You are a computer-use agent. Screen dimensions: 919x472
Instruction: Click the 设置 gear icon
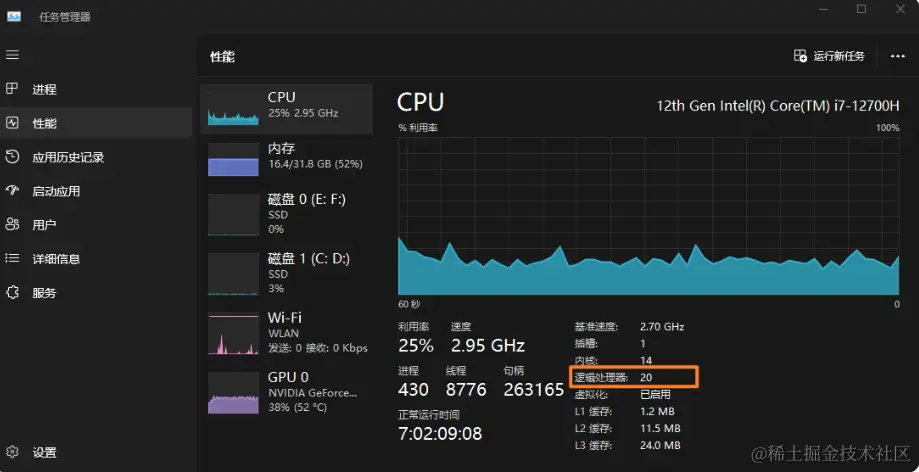click(12, 452)
